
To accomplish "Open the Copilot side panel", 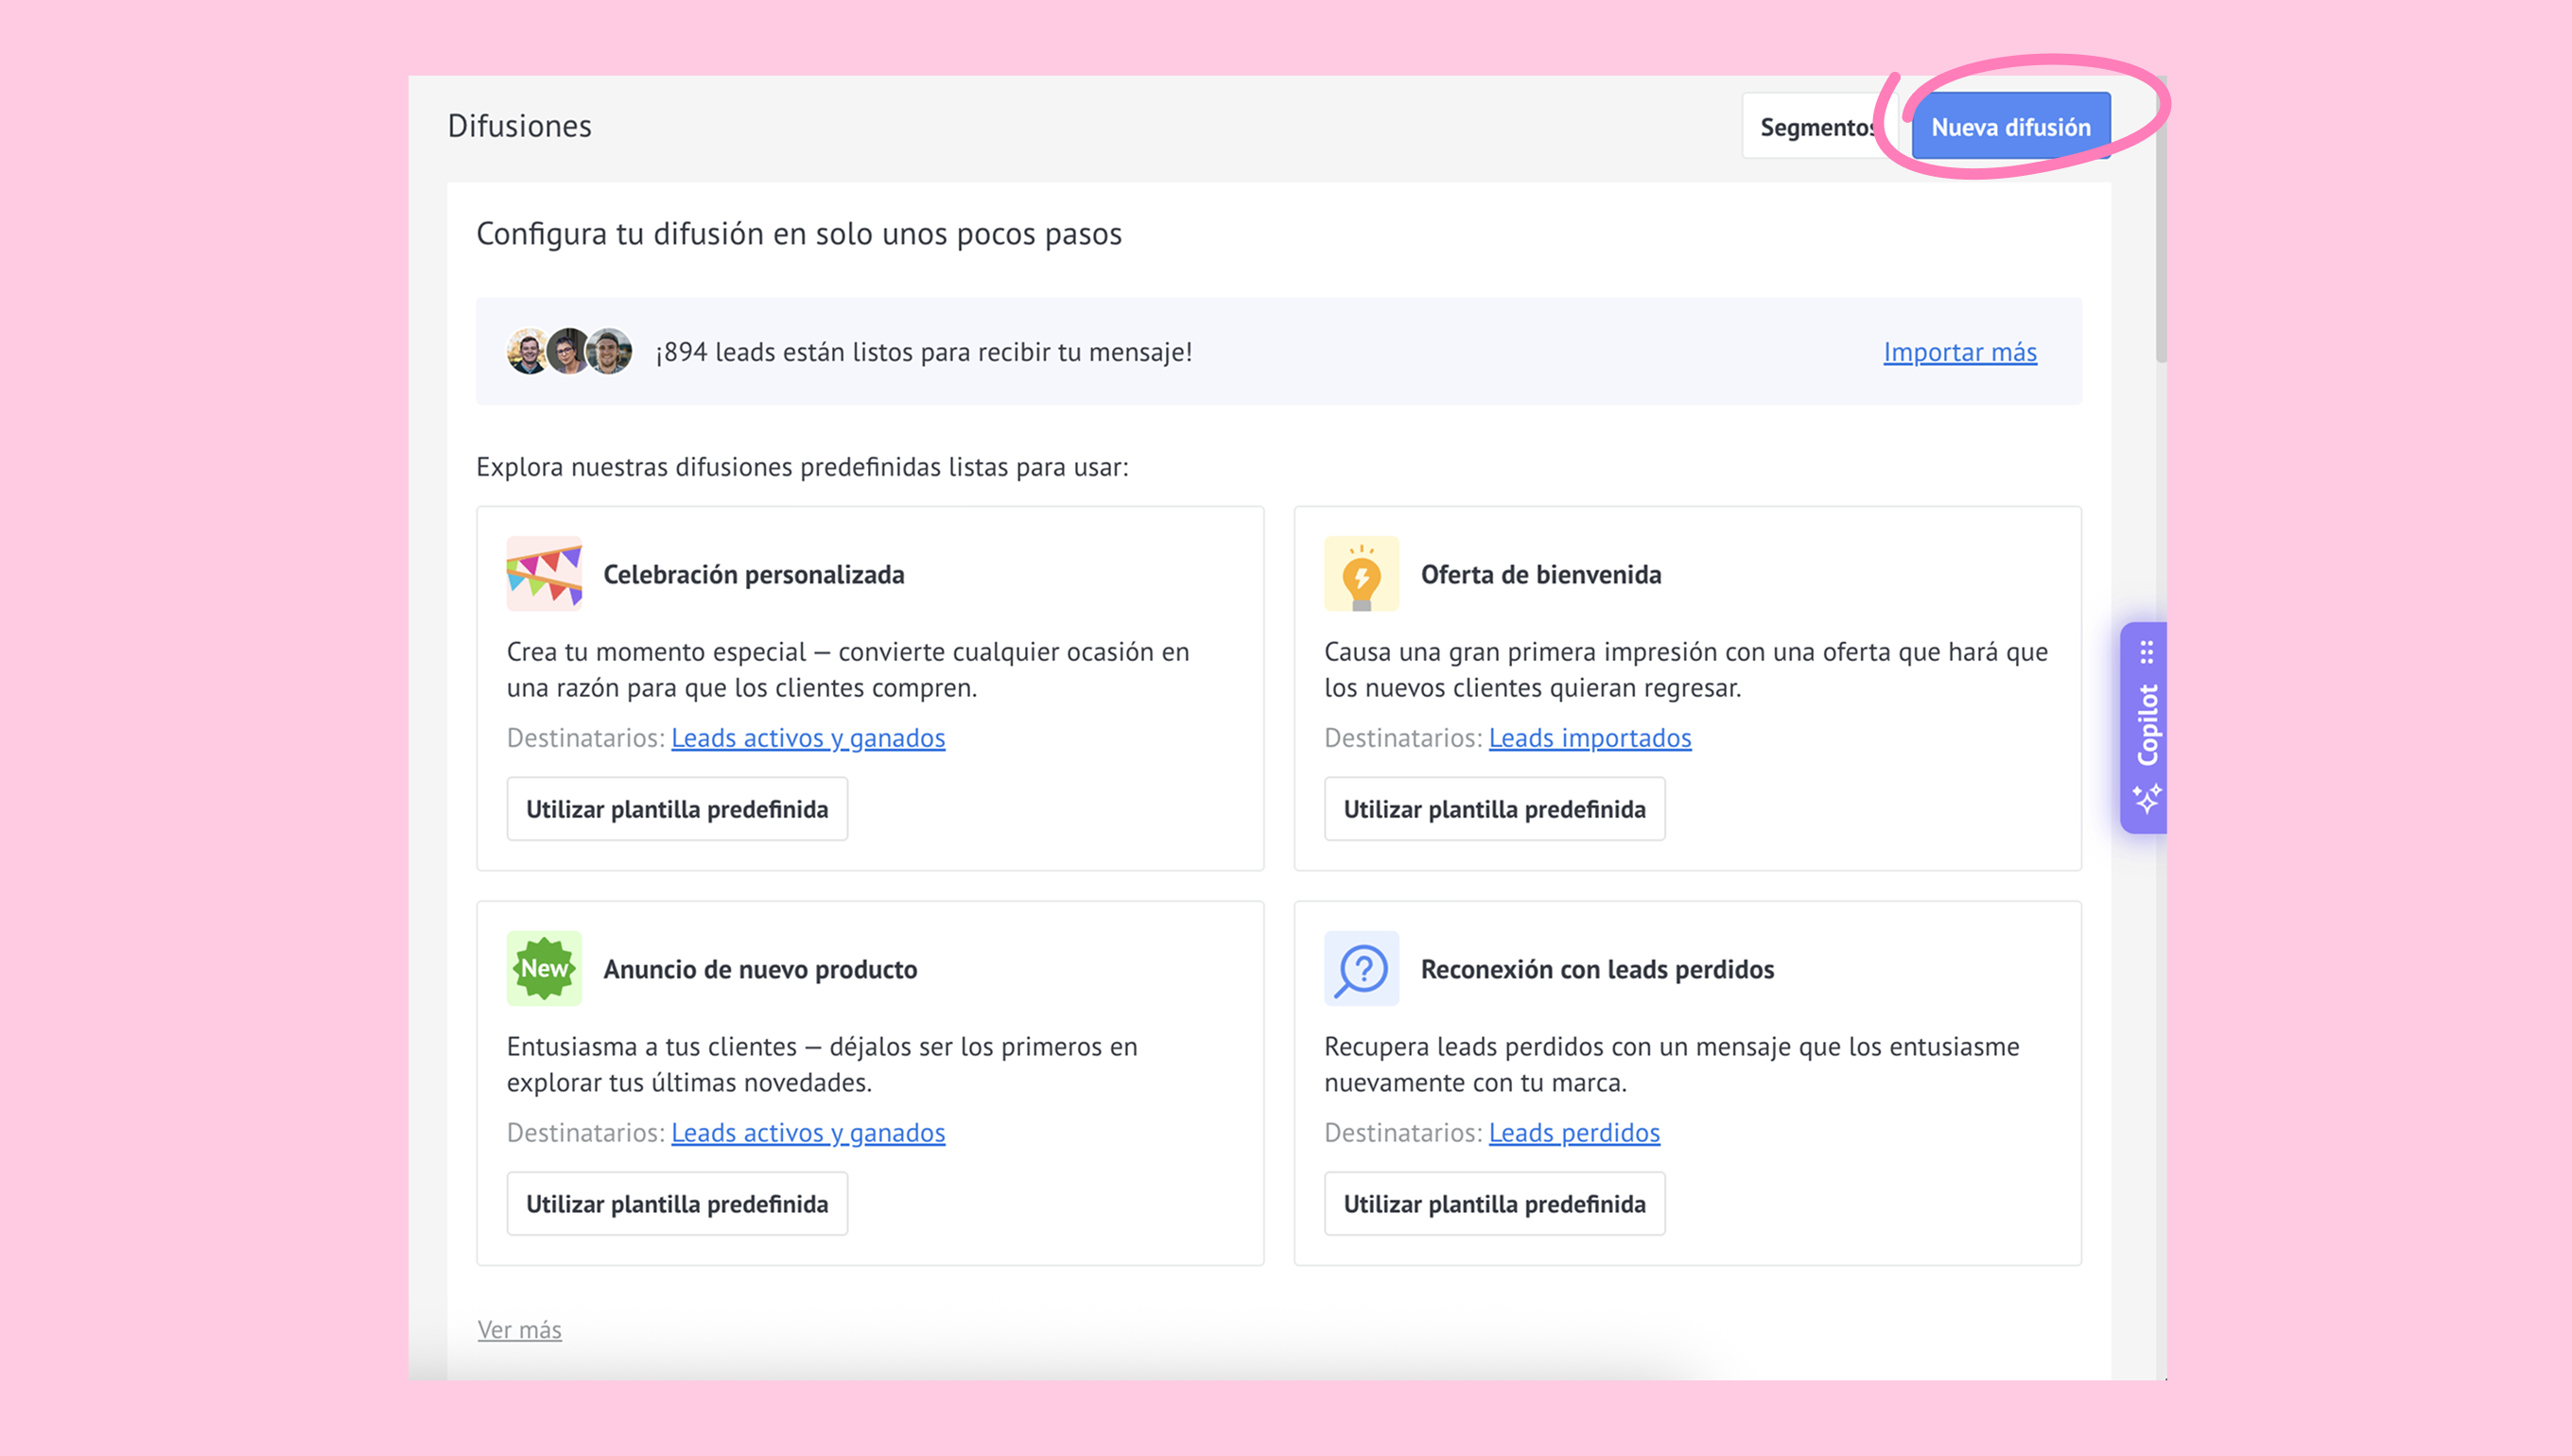I will point(2146,726).
